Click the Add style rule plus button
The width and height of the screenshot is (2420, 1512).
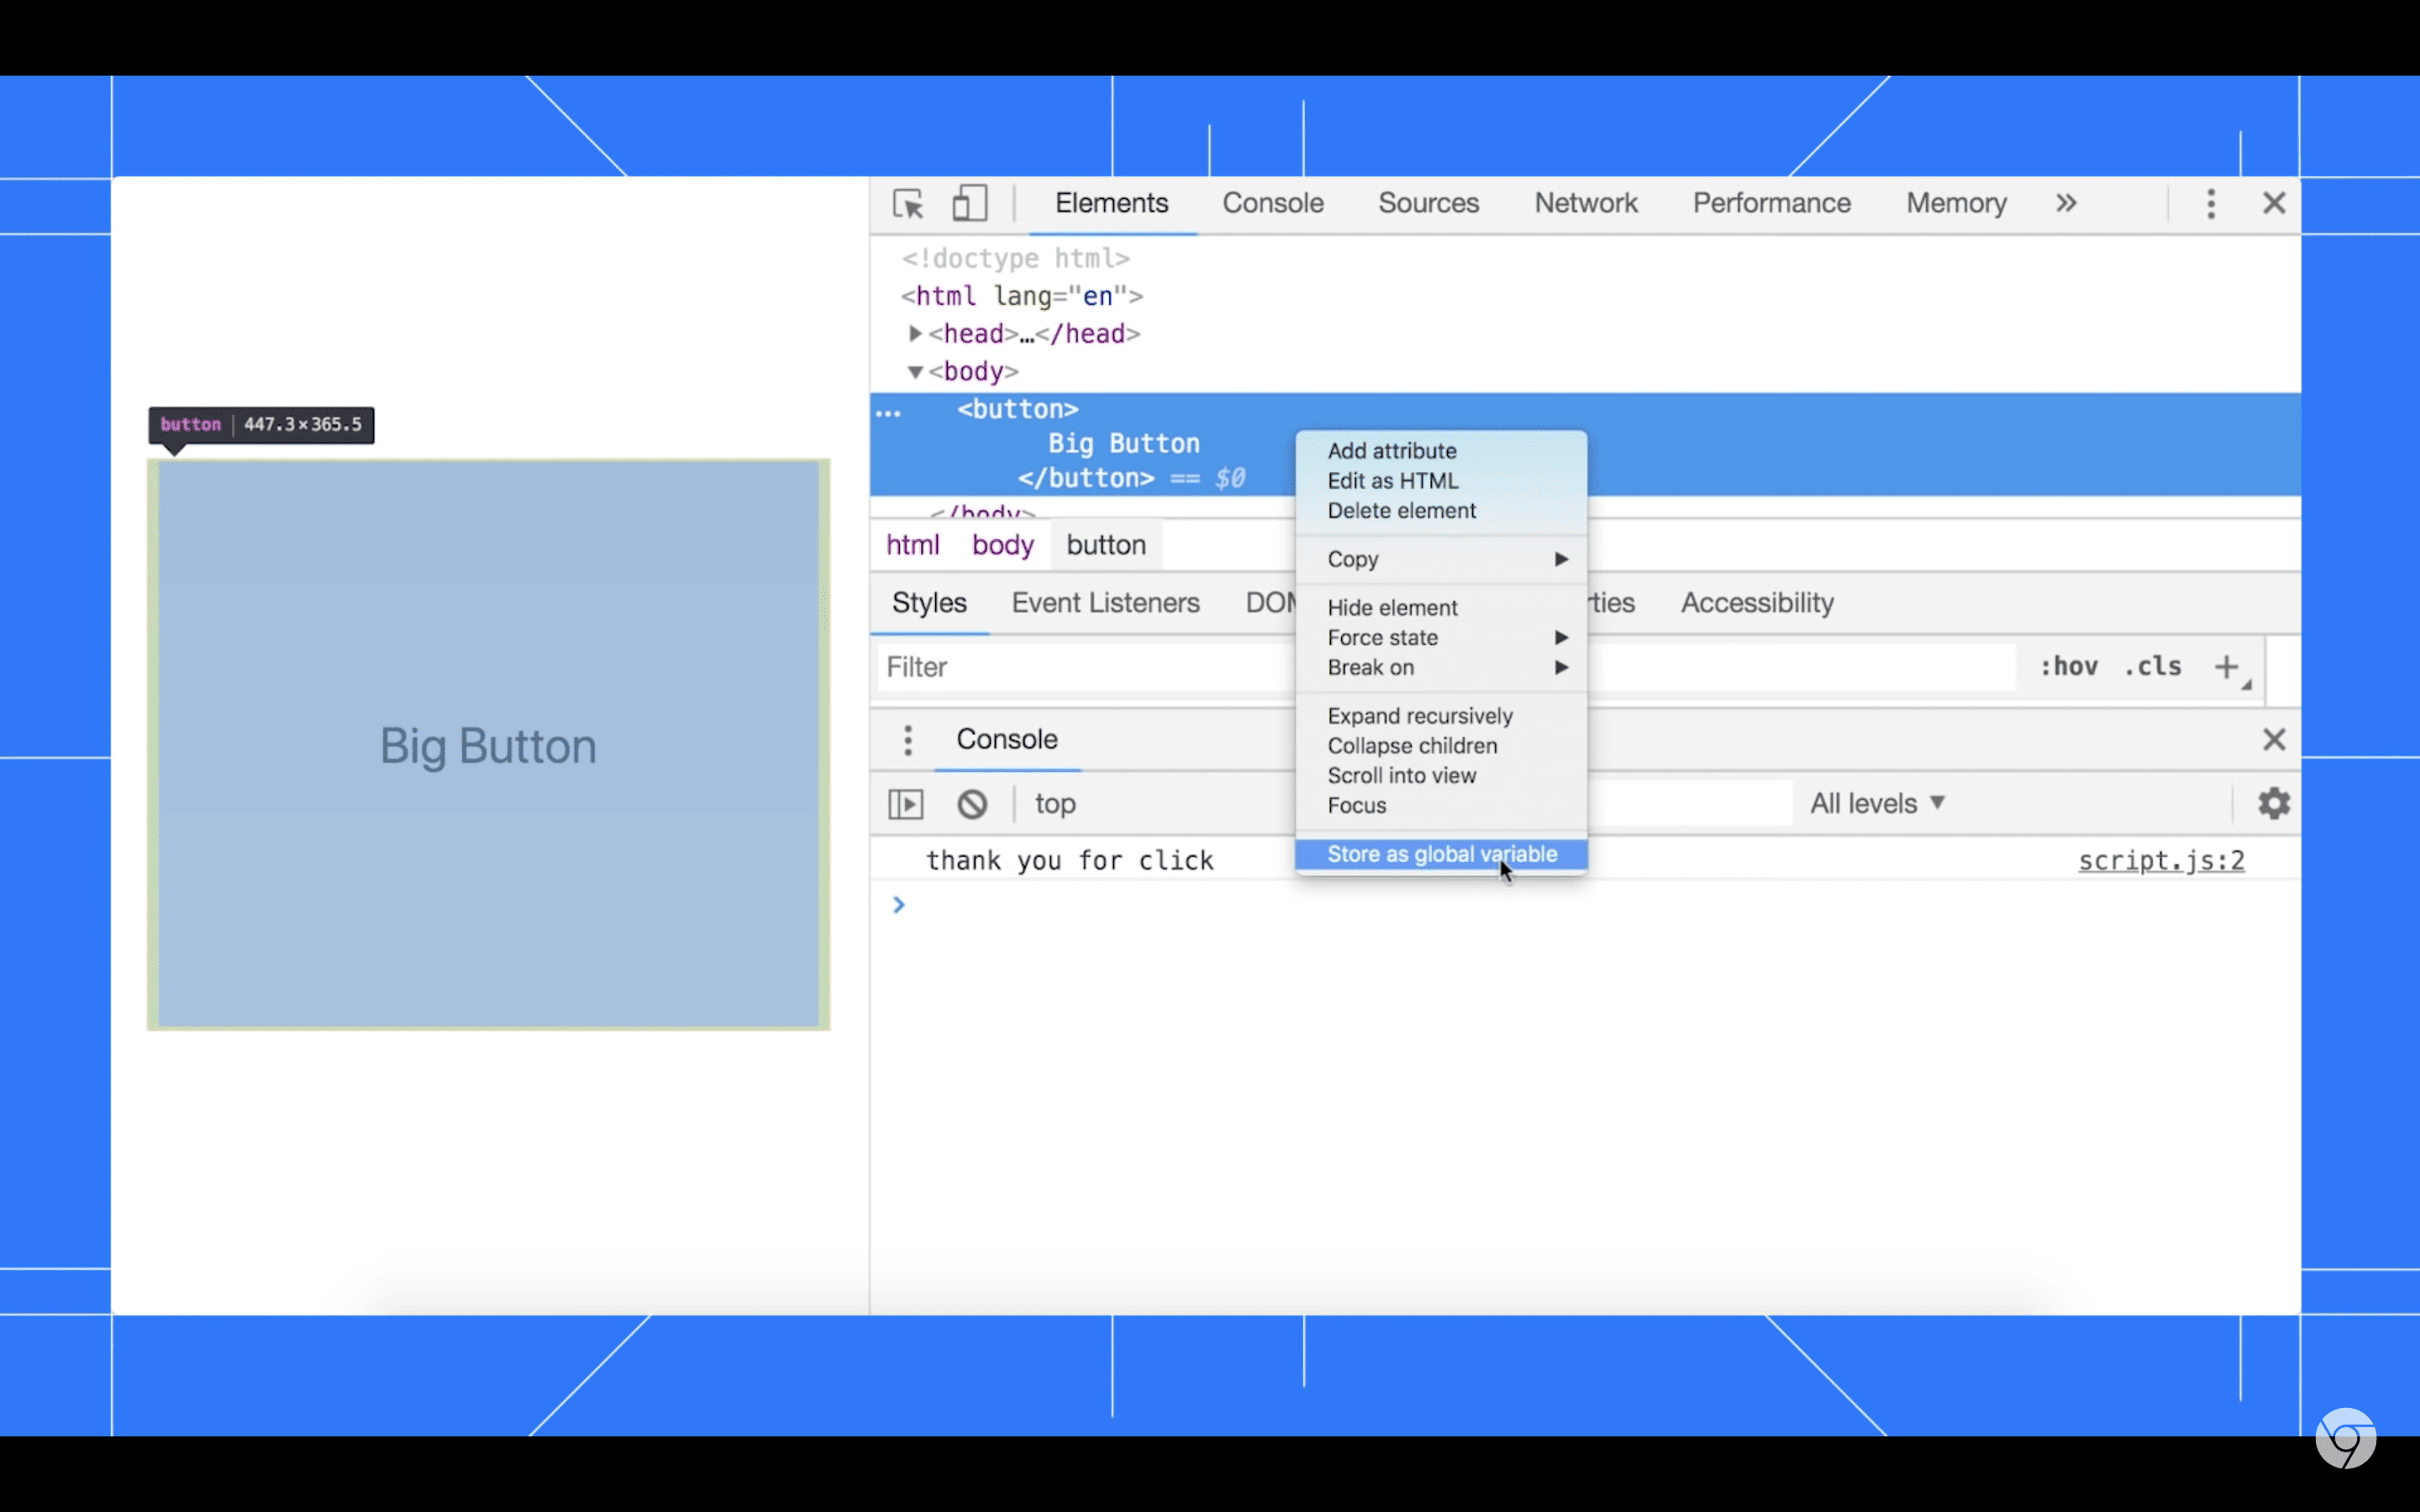tap(2227, 665)
